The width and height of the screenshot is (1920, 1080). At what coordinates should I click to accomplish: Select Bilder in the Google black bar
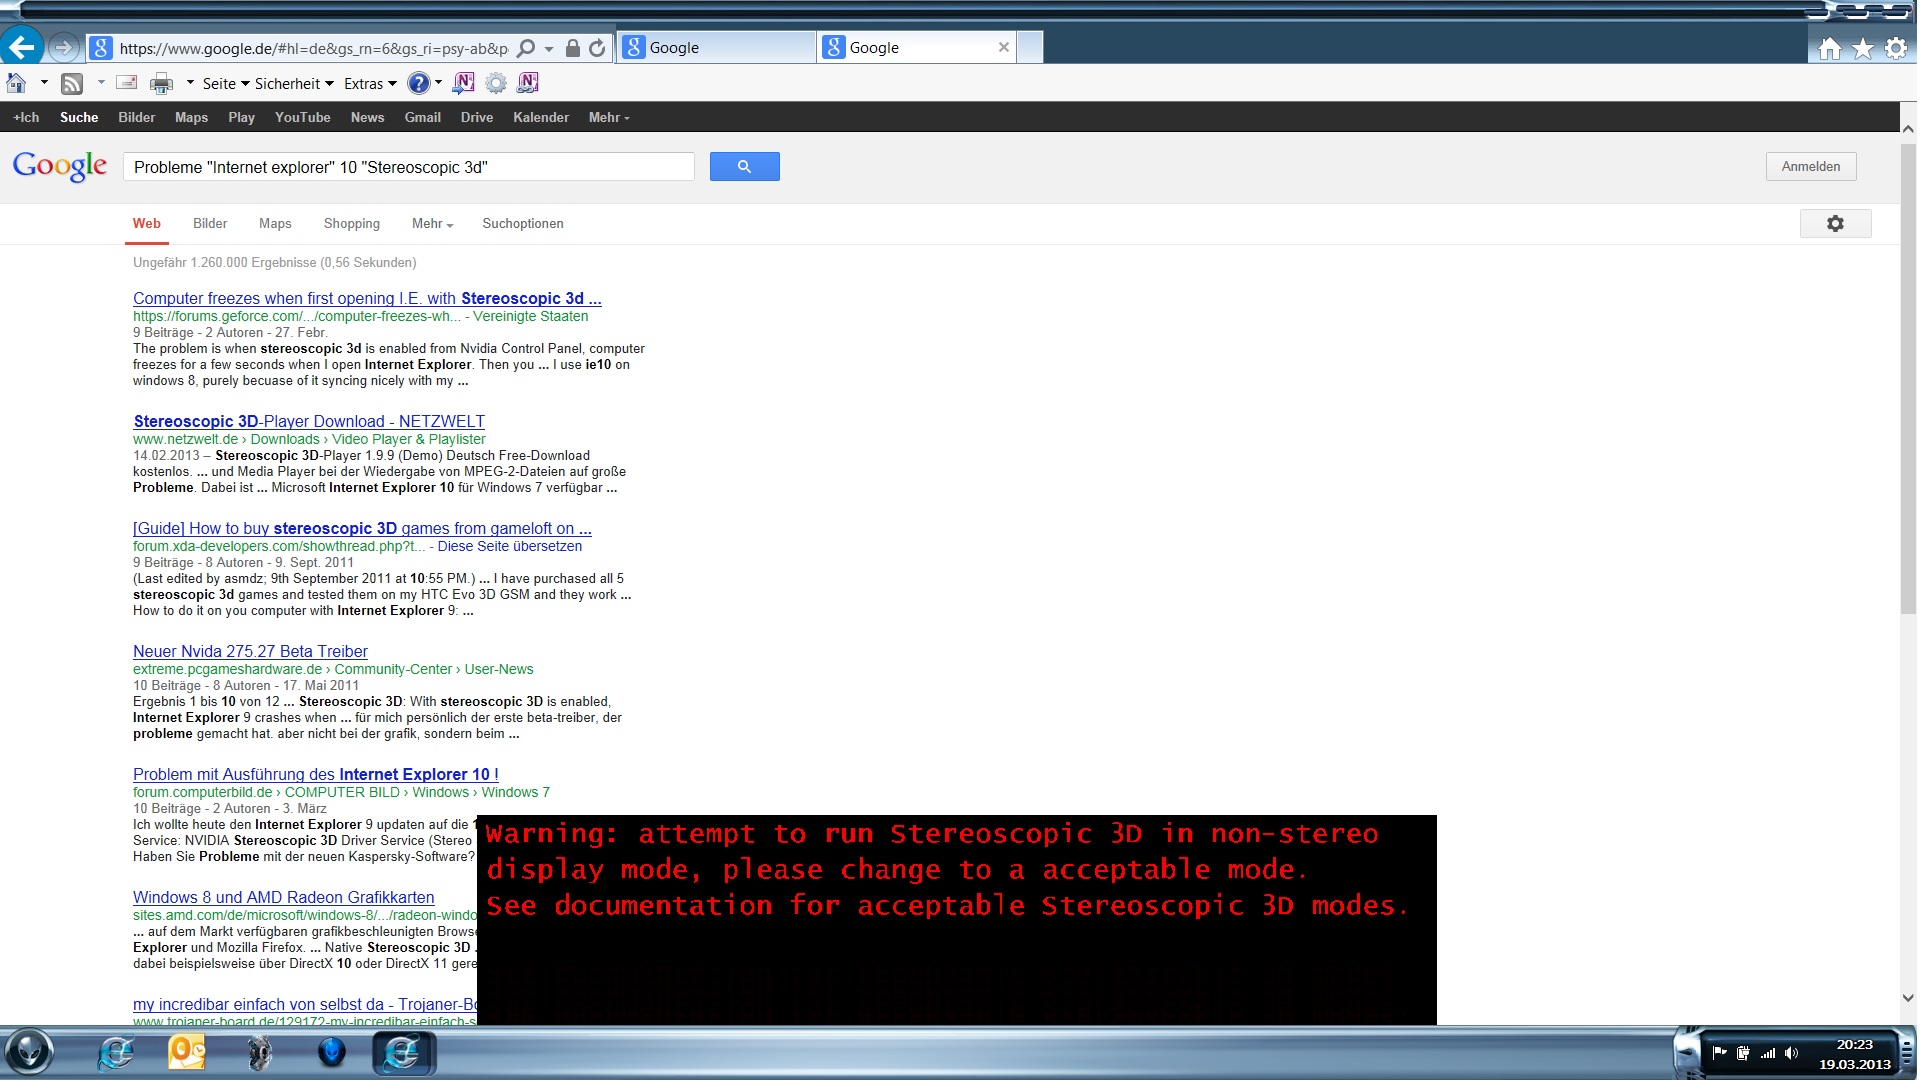point(136,117)
